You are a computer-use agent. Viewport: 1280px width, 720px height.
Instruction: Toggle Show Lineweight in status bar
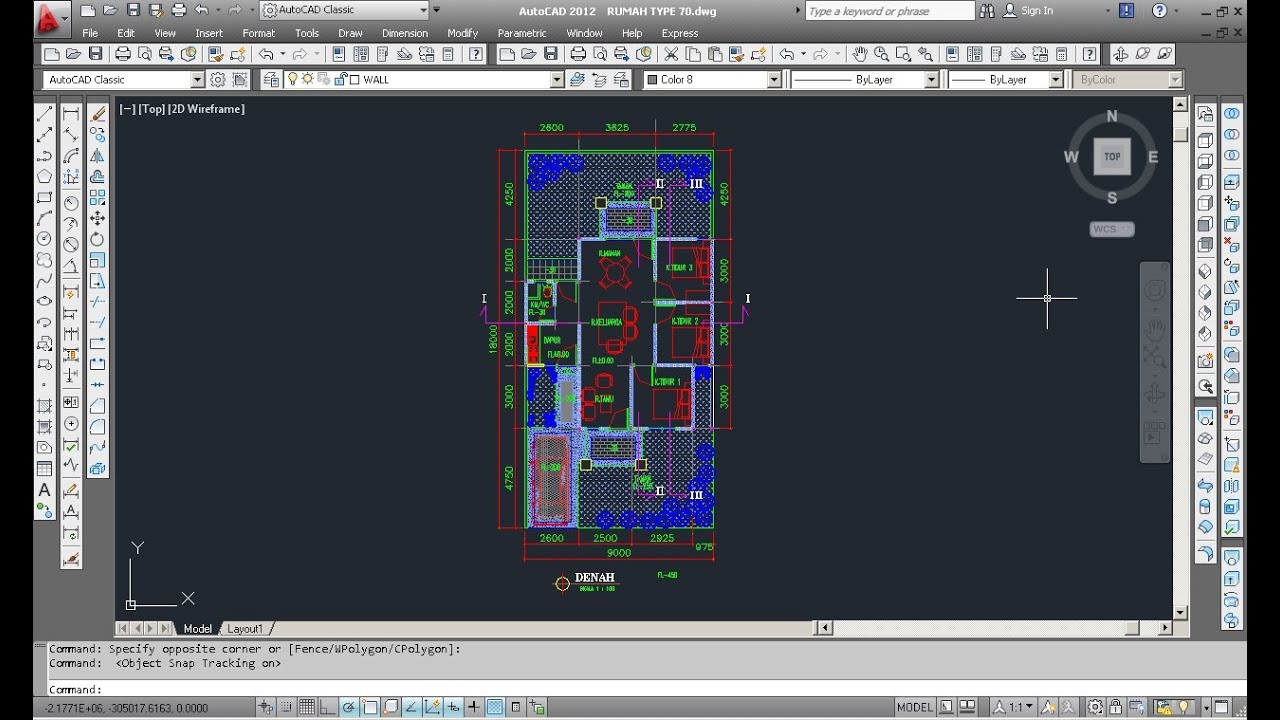pos(474,707)
